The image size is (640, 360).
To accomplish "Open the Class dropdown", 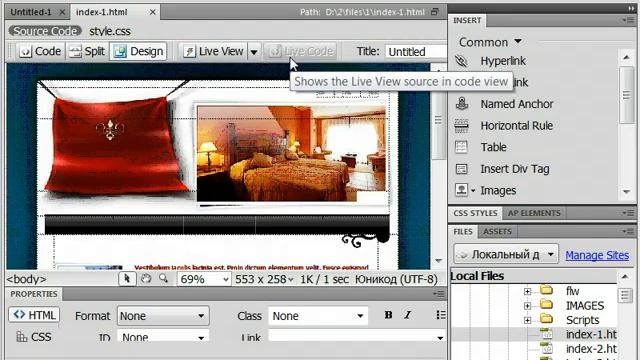I will 318,316.
